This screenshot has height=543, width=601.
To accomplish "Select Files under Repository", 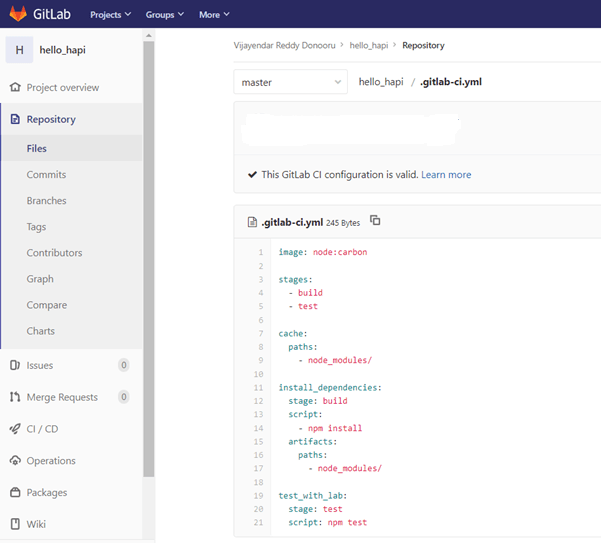I will [x=36, y=148].
